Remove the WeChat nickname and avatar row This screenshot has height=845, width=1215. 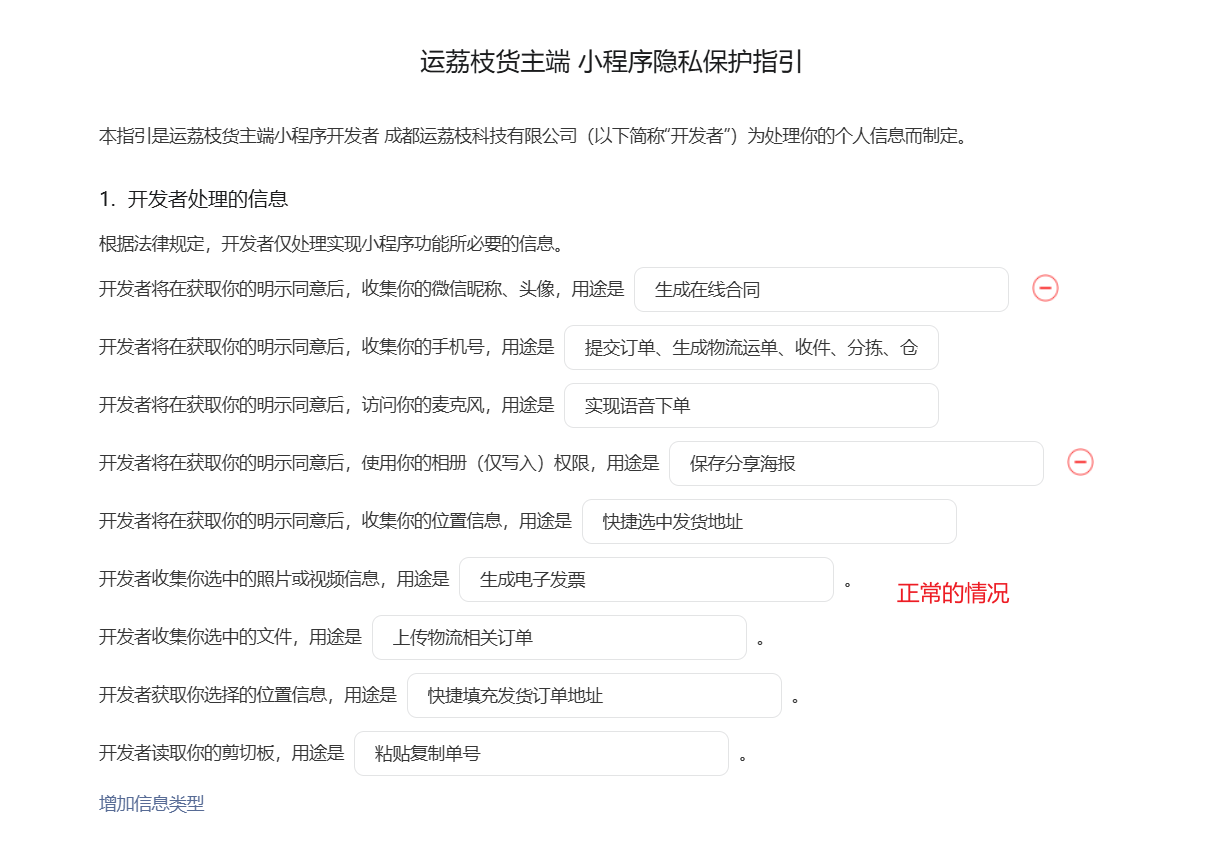pos(1045,288)
